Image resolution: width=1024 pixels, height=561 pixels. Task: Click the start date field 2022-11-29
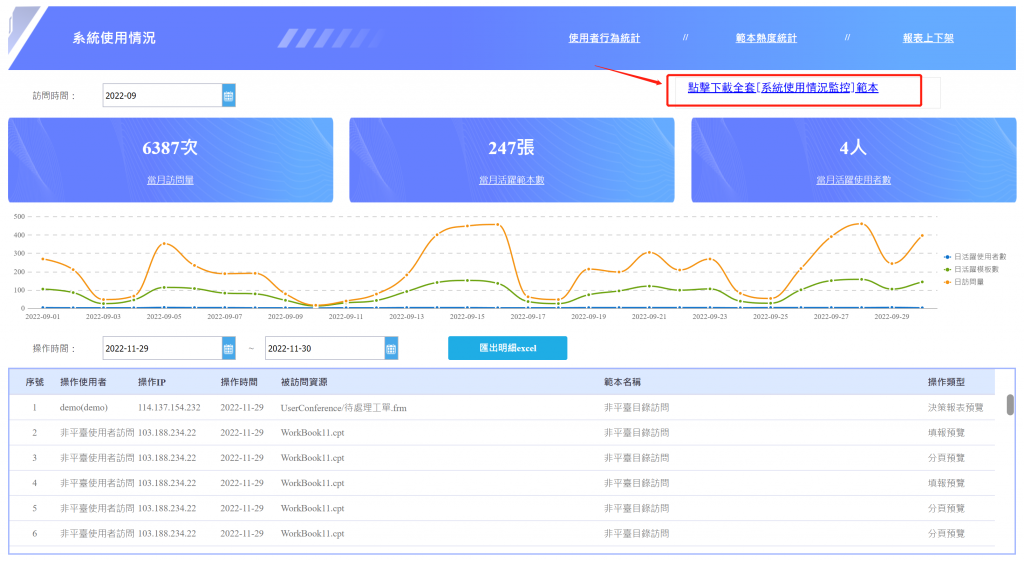(x=162, y=348)
